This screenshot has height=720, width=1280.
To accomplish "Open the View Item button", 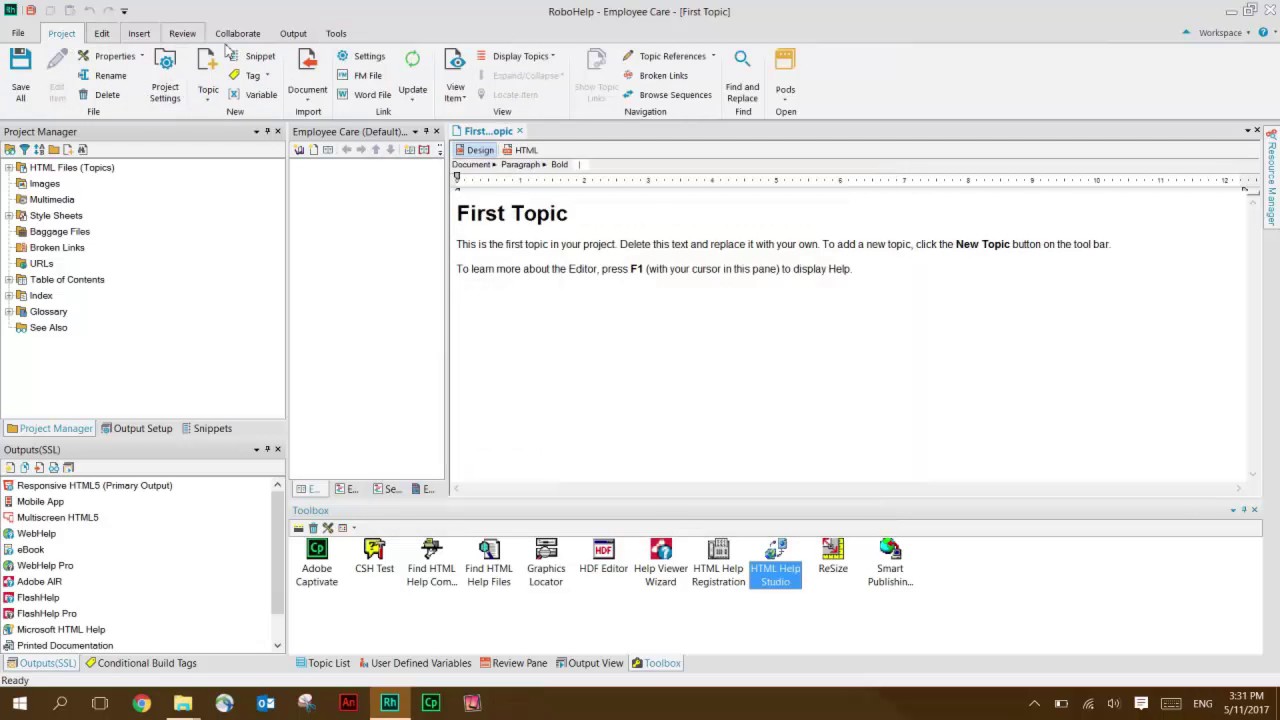I will [x=455, y=74].
